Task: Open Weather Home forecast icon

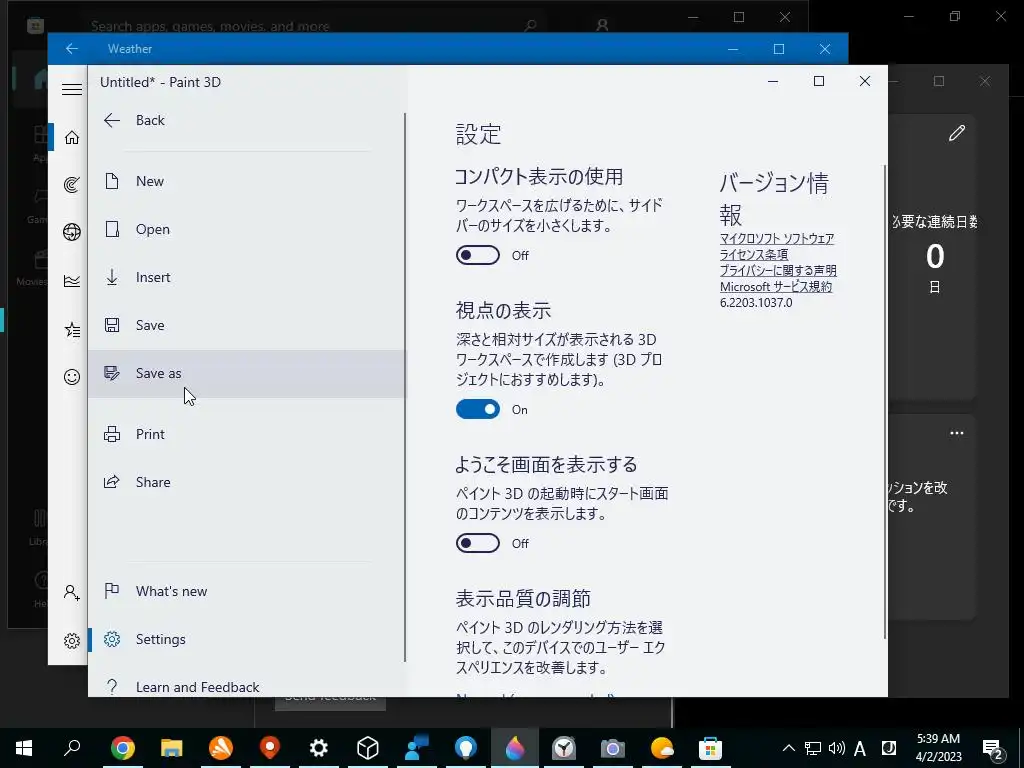Action: pos(72,138)
